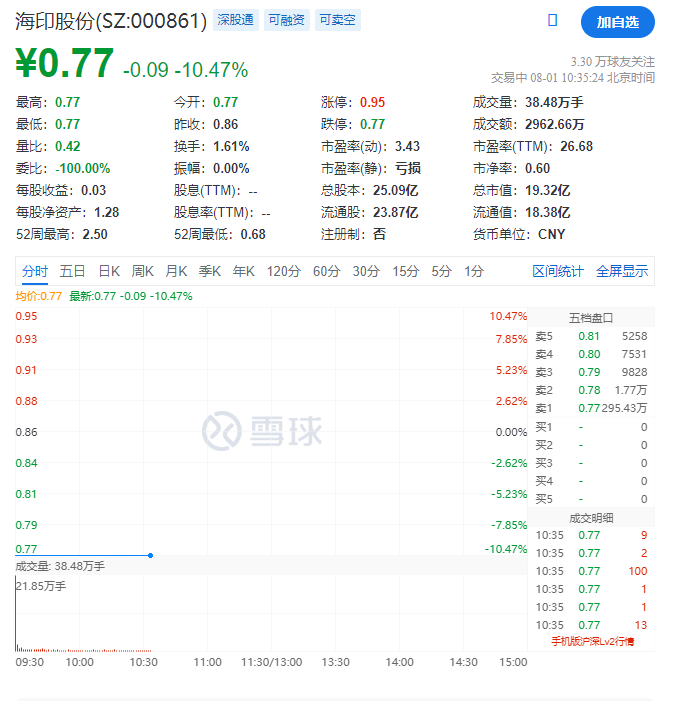Select the 1分 interval tab
This screenshot has height=701, width=679.
click(474, 271)
